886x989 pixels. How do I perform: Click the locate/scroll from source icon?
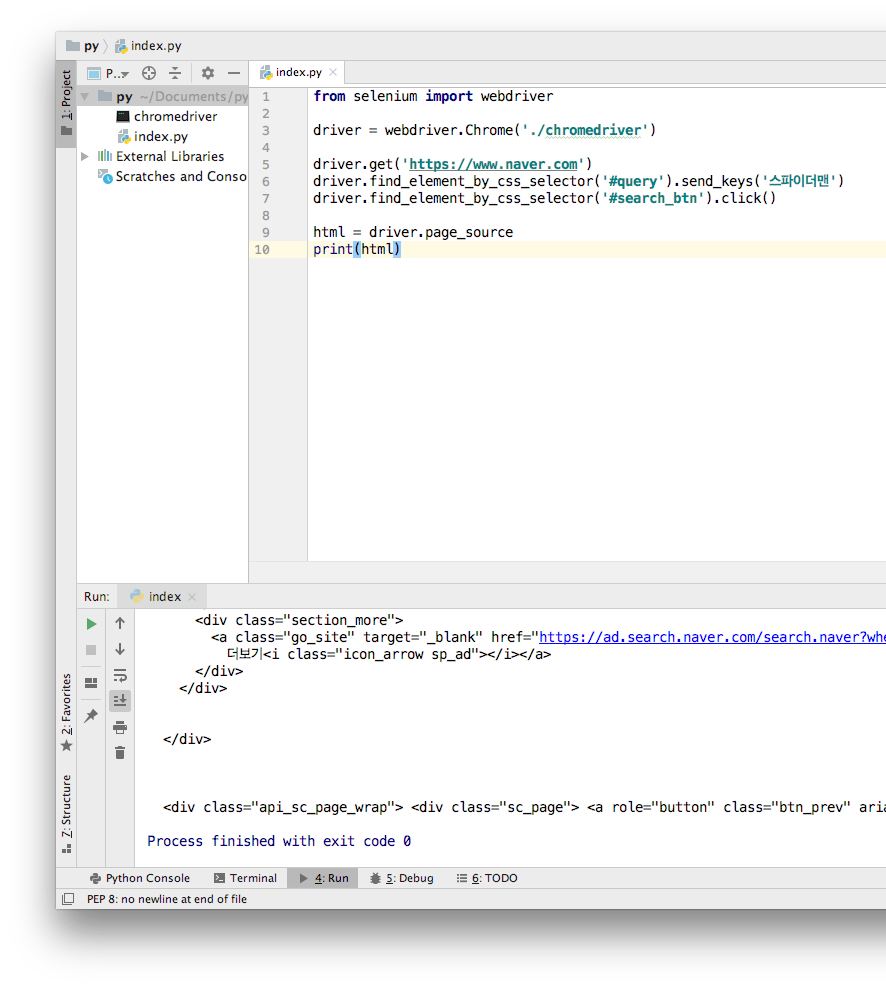click(x=149, y=73)
